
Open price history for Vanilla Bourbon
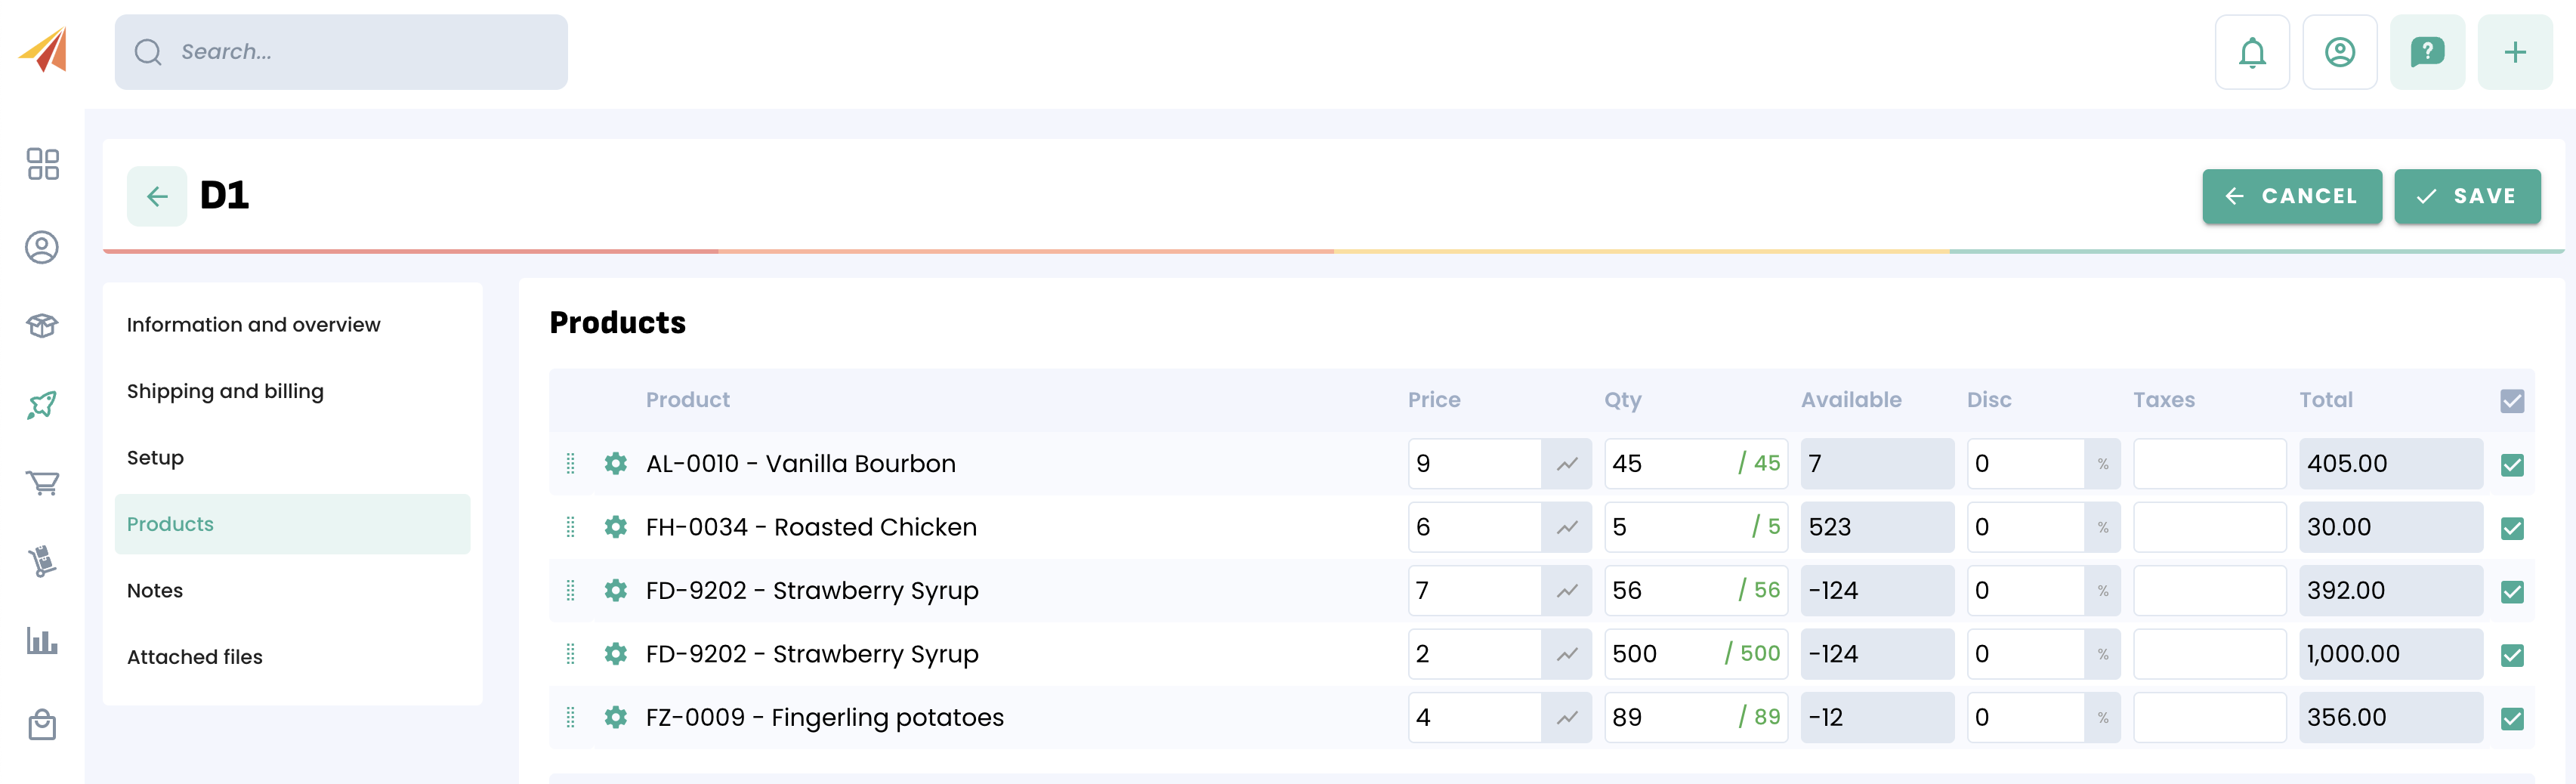[x=1566, y=464]
